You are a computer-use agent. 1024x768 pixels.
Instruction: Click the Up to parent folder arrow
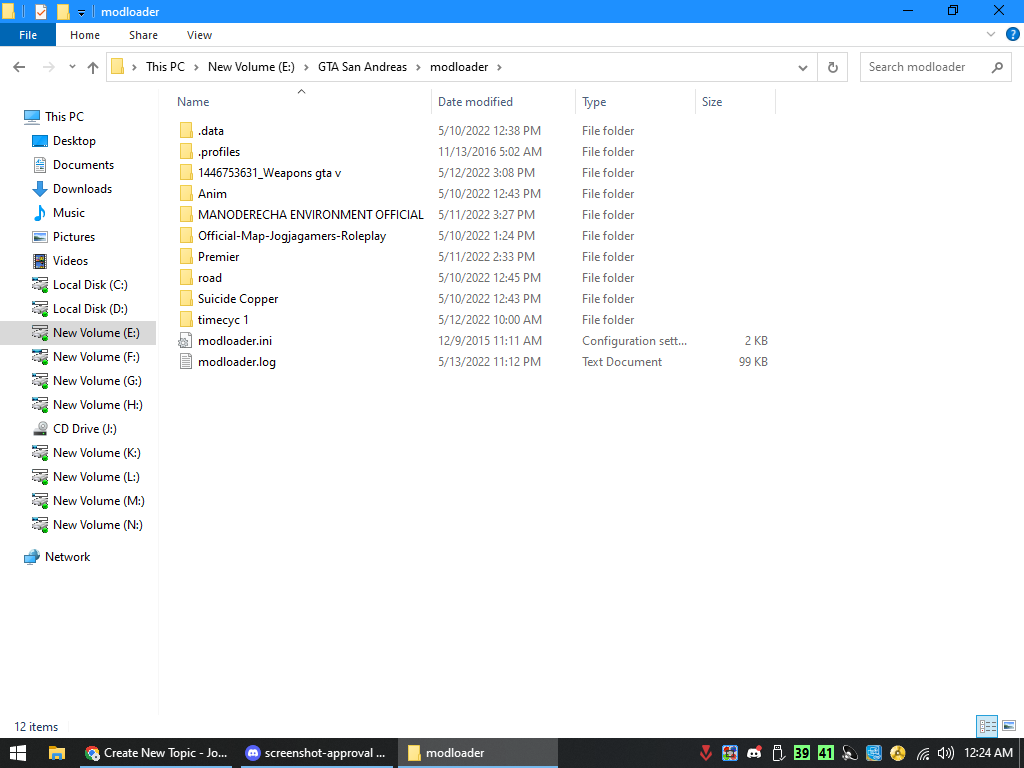pos(93,67)
